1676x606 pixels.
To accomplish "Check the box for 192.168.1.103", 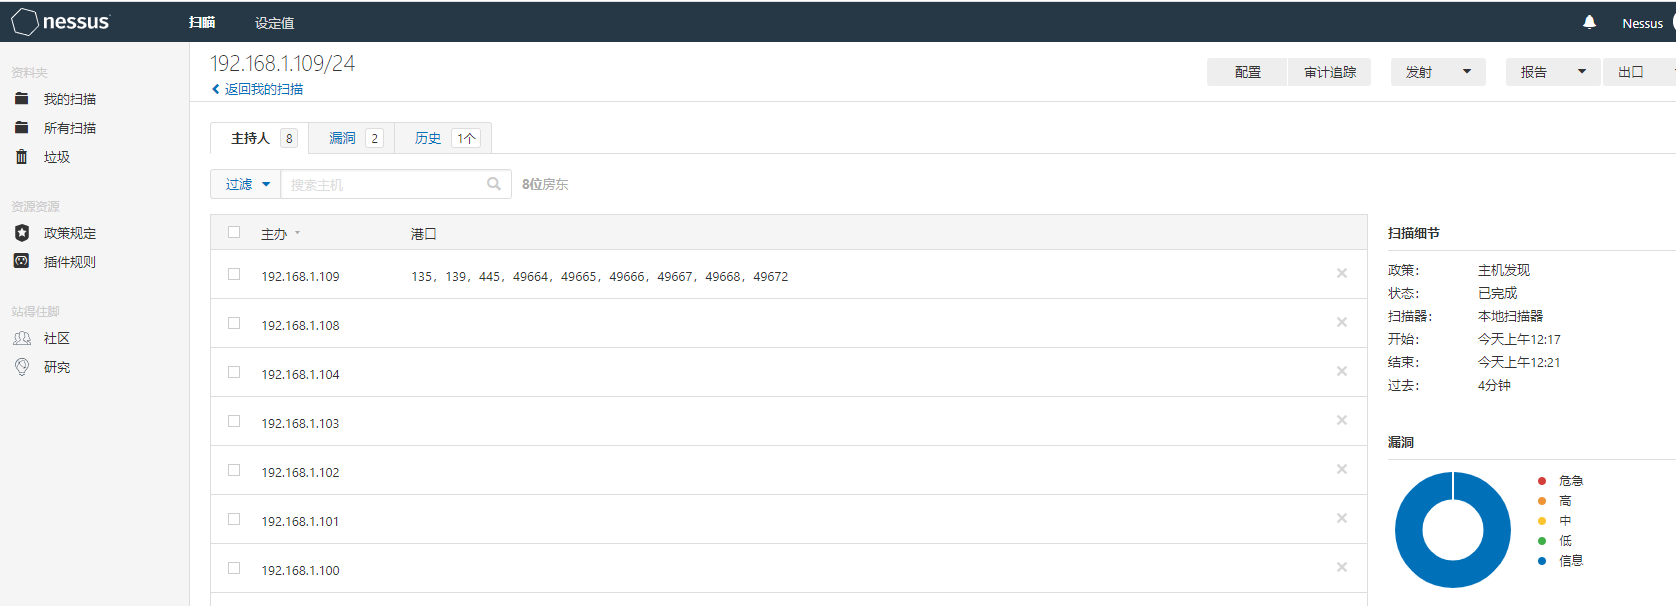I will click(x=234, y=421).
